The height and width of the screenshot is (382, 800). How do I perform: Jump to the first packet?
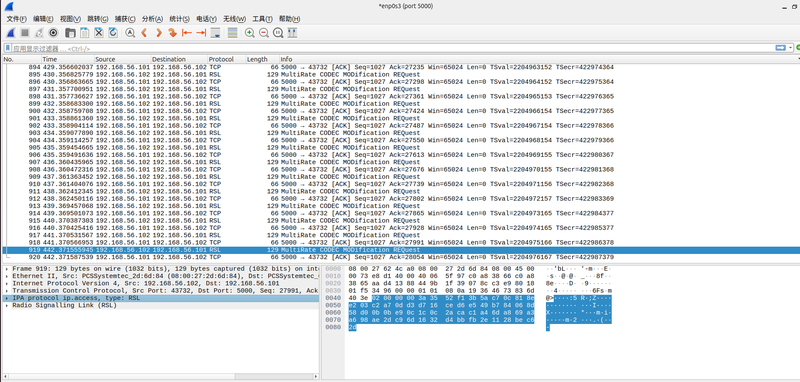[187, 33]
